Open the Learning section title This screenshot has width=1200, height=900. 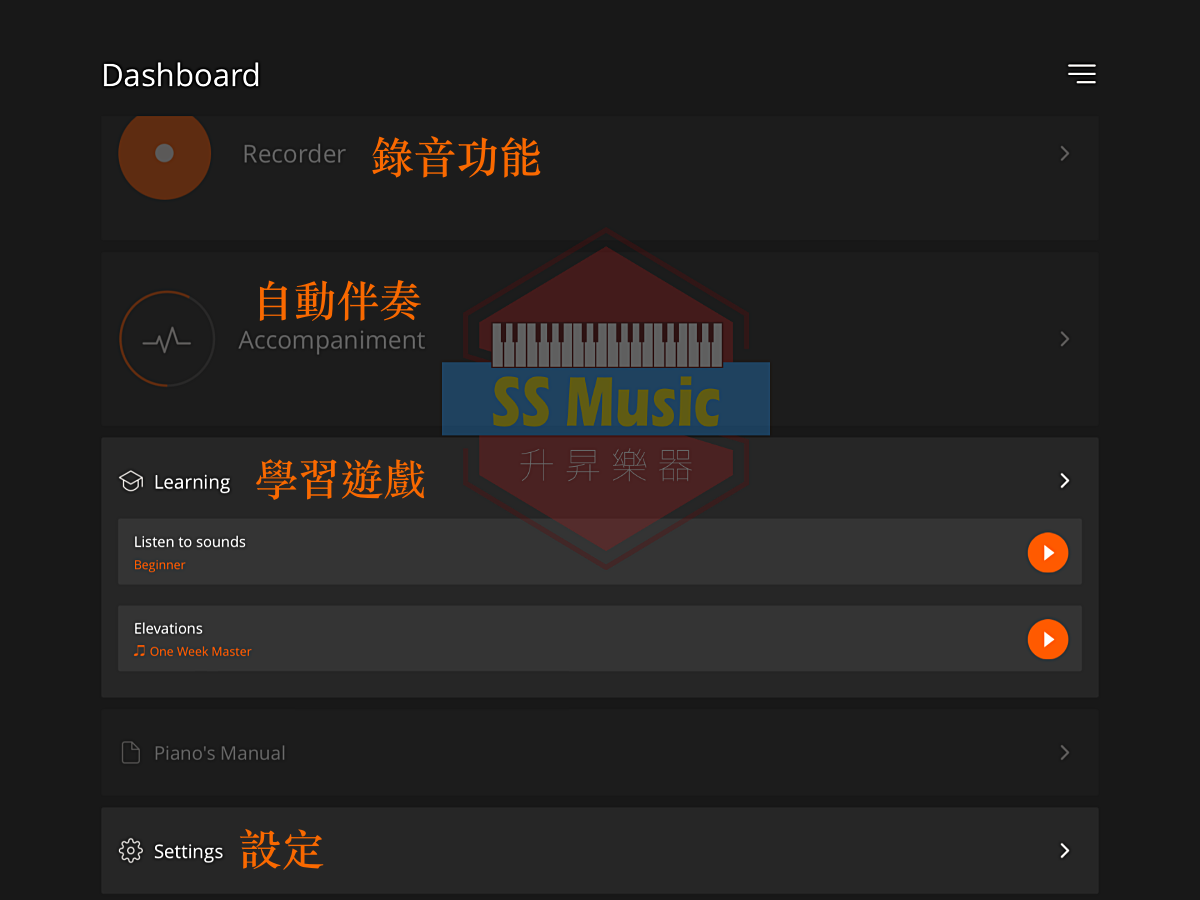coord(192,482)
